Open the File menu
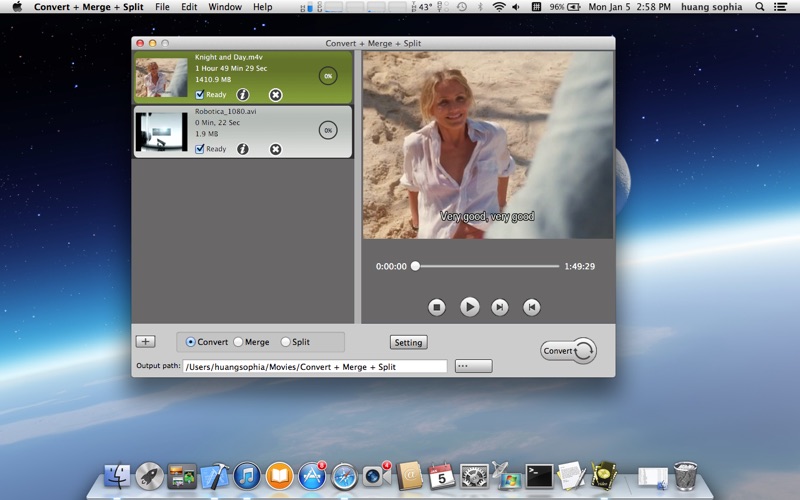The width and height of the screenshot is (800, 500). (162, 7)
